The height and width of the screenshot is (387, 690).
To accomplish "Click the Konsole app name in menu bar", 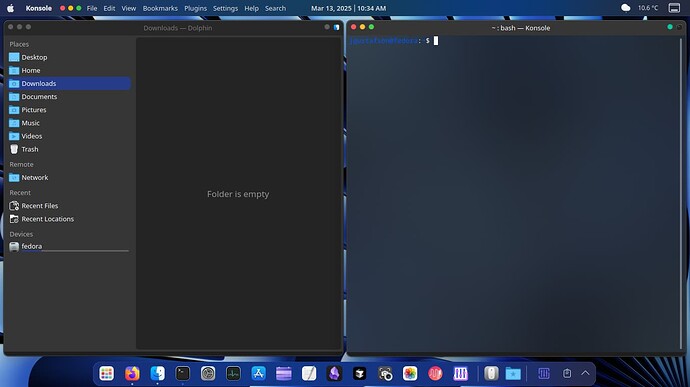I will 39,8.
